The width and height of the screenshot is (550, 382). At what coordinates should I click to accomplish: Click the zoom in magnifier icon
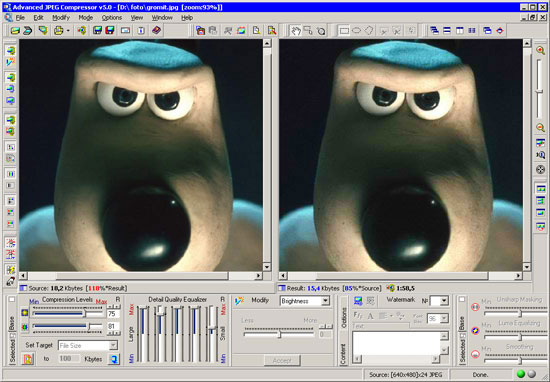pos(540,51)
